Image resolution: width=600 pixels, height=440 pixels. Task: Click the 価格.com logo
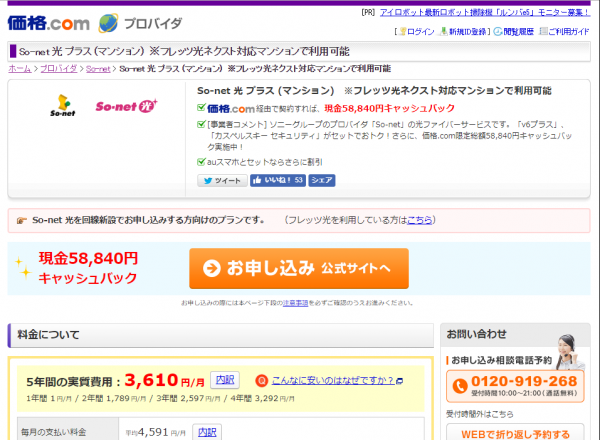(48, 21)
